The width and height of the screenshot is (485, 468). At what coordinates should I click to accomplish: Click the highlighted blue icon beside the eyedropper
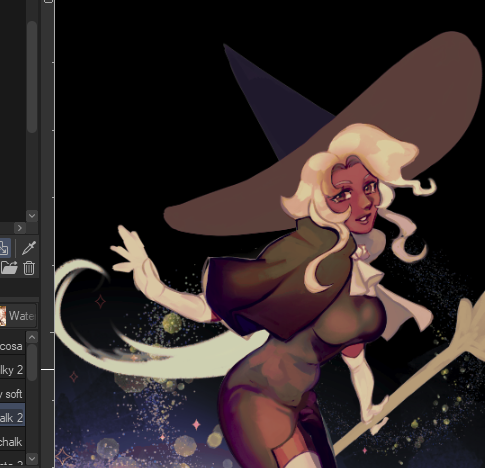pyautogui.click(x=5, y=248)
